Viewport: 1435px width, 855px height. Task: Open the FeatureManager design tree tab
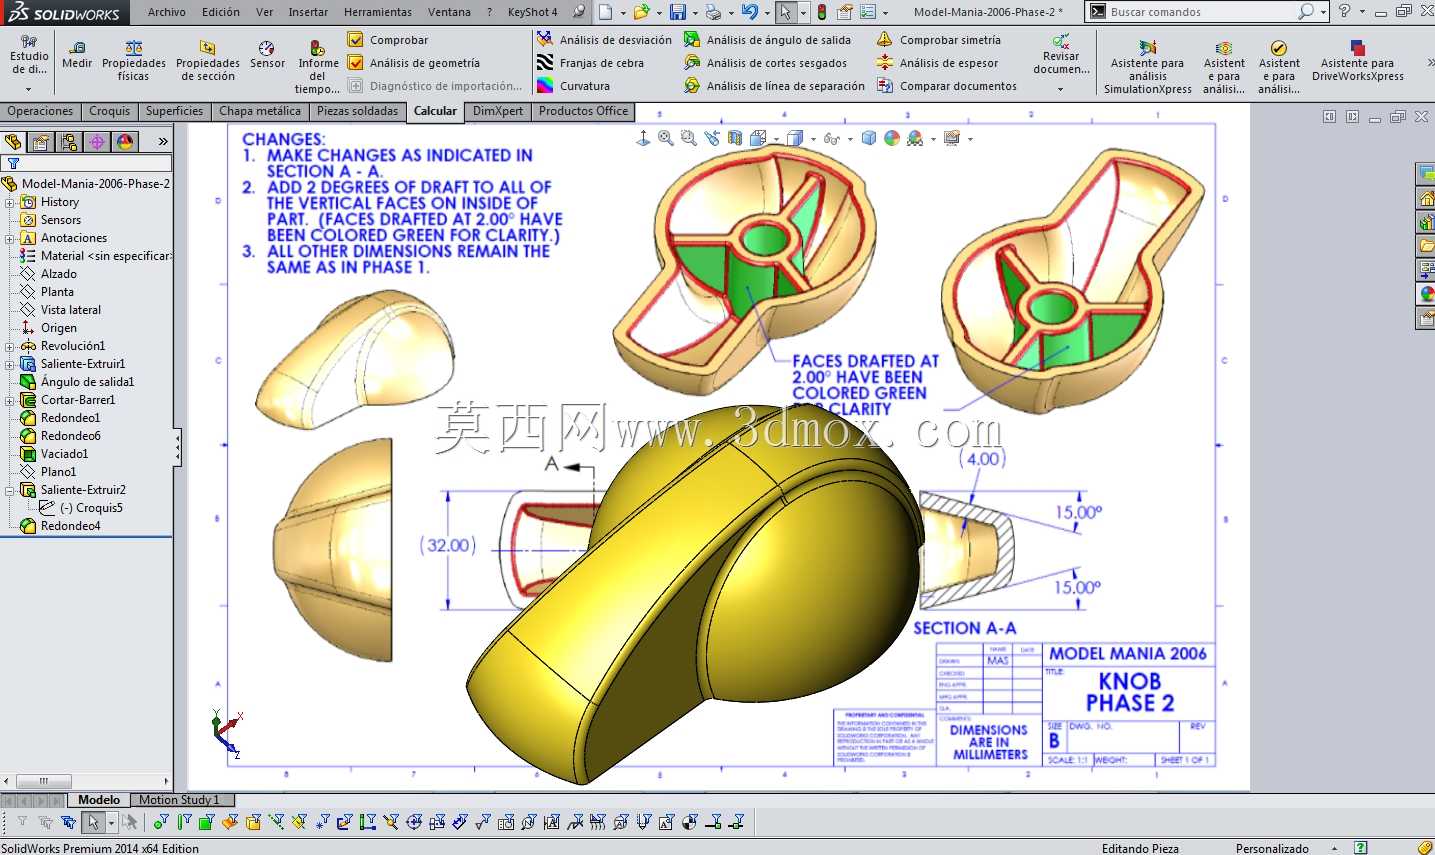(x=13, y=142)
